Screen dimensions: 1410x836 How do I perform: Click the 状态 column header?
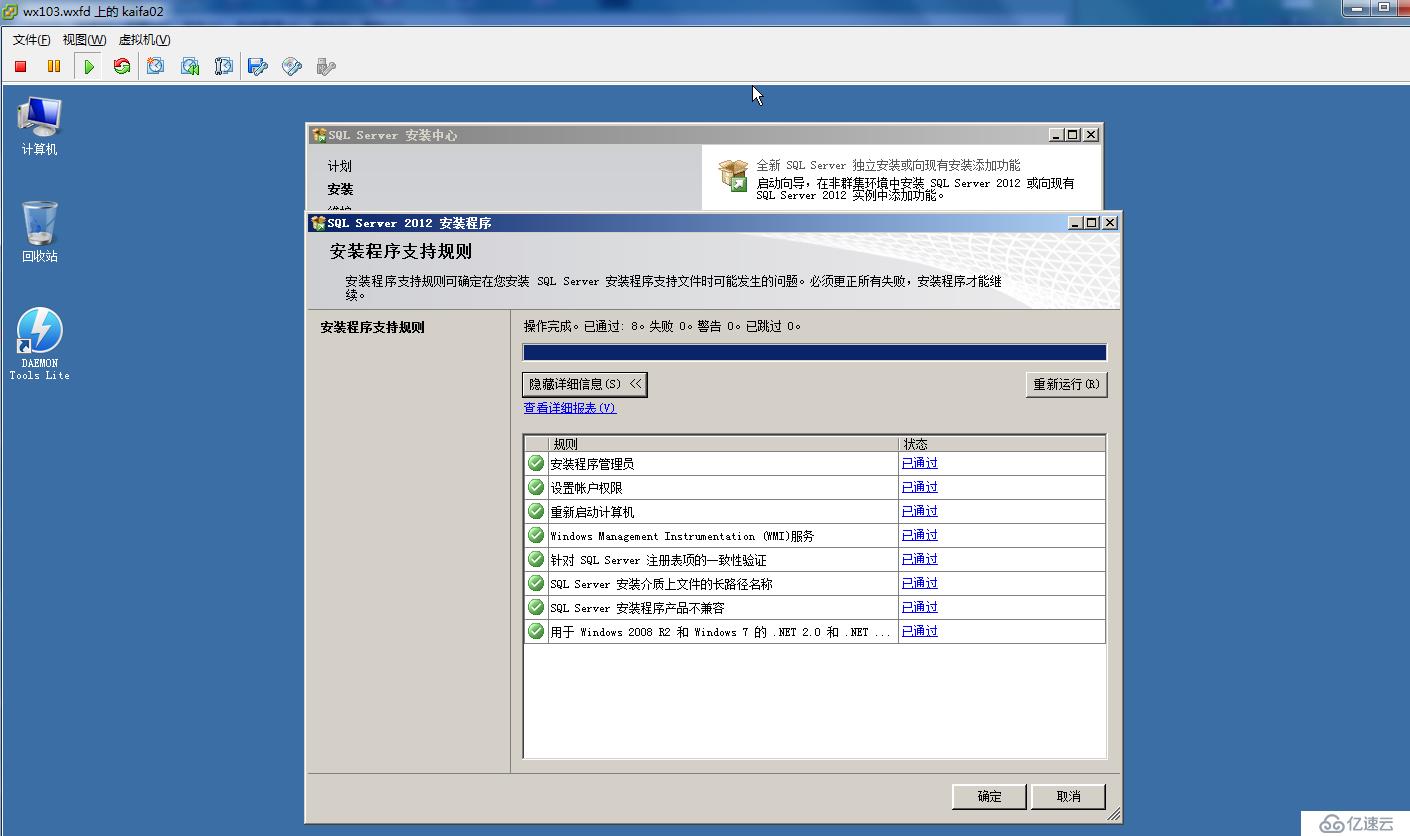[x=1002, y=443]
